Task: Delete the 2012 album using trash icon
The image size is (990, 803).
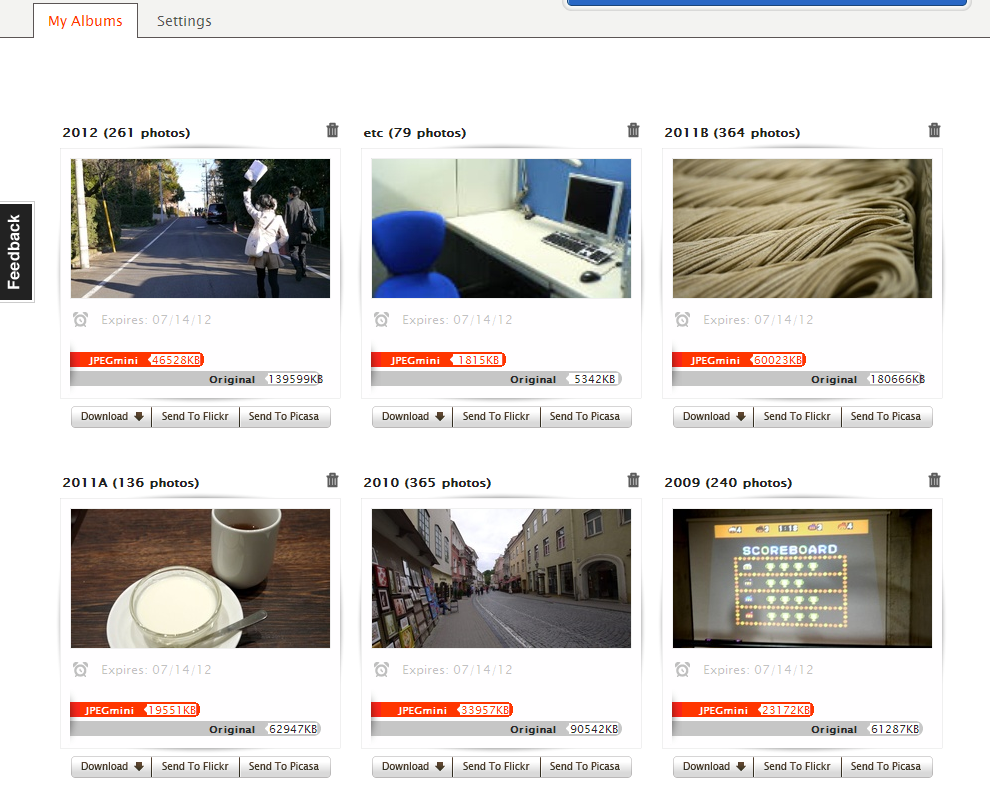Action: [x=332, y=130]
